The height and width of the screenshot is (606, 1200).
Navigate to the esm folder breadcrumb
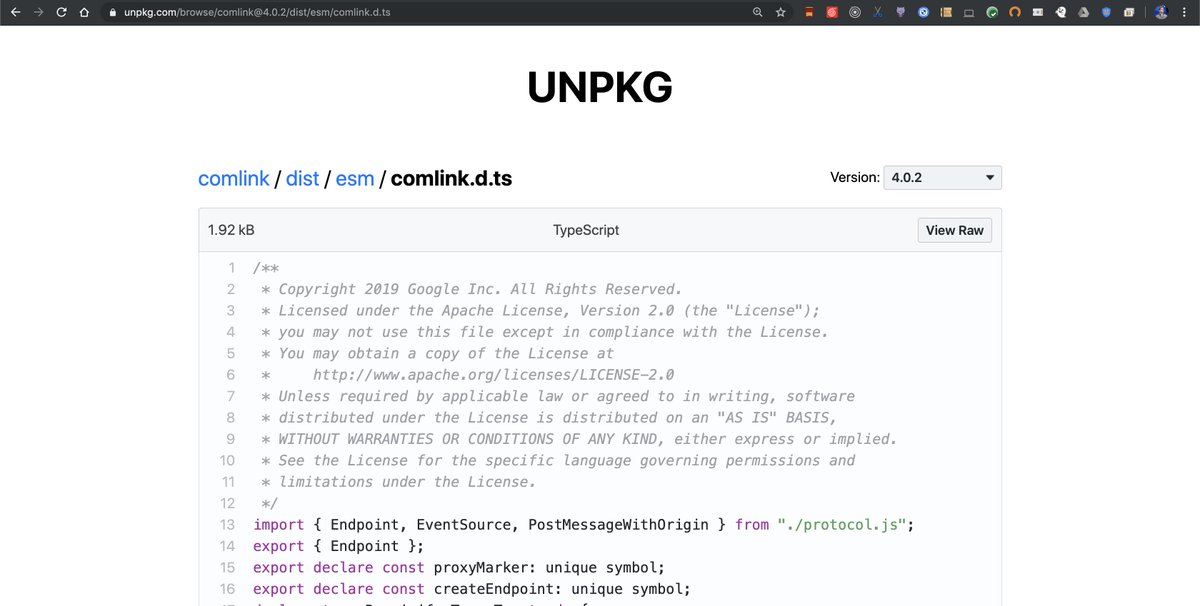click(x=355, y=178)
